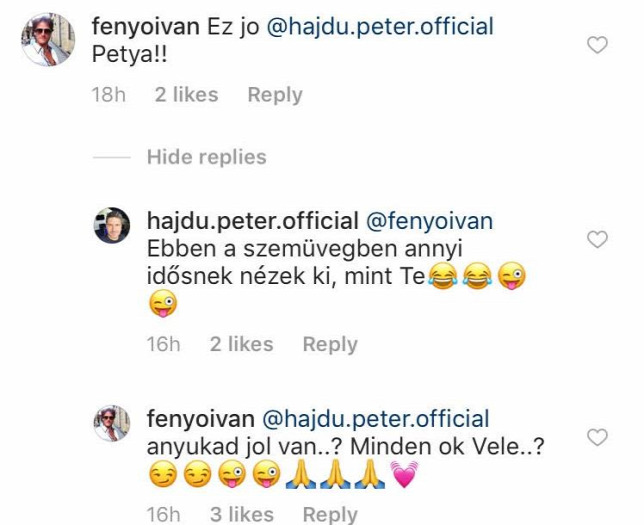This screenshot has height=525, width=644.
Task: Open the fenyoivan username on the bottom reply
Action: pyautogui.click(x=201, y=419)
